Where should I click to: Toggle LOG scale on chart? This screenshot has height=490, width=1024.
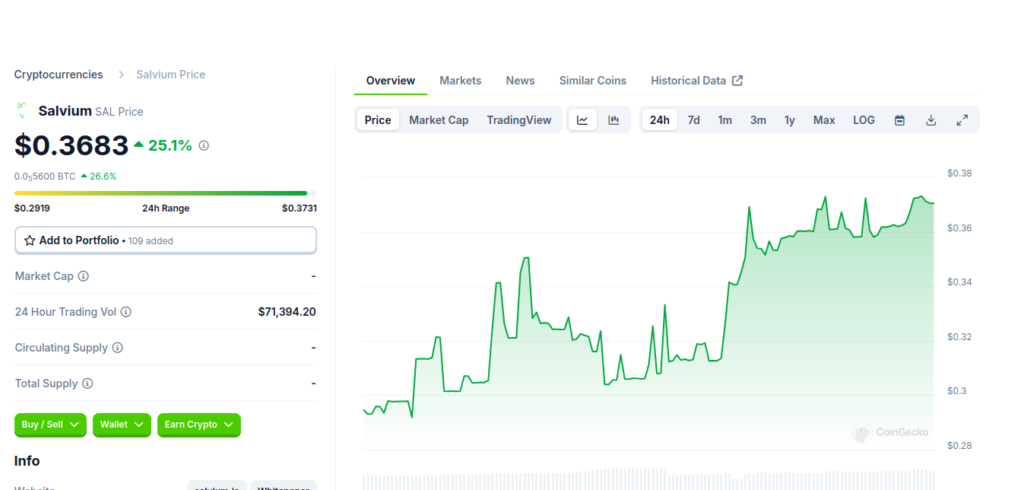point(864,120)
